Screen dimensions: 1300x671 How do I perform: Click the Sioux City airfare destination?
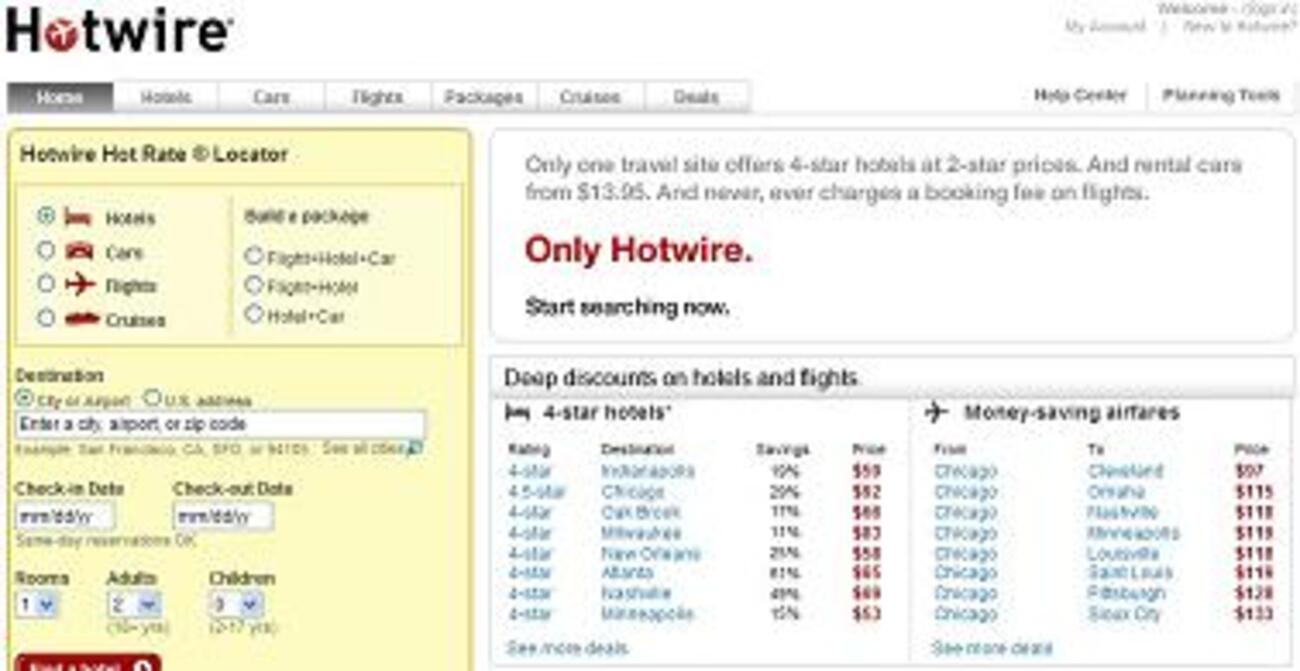coord(1125,614)
